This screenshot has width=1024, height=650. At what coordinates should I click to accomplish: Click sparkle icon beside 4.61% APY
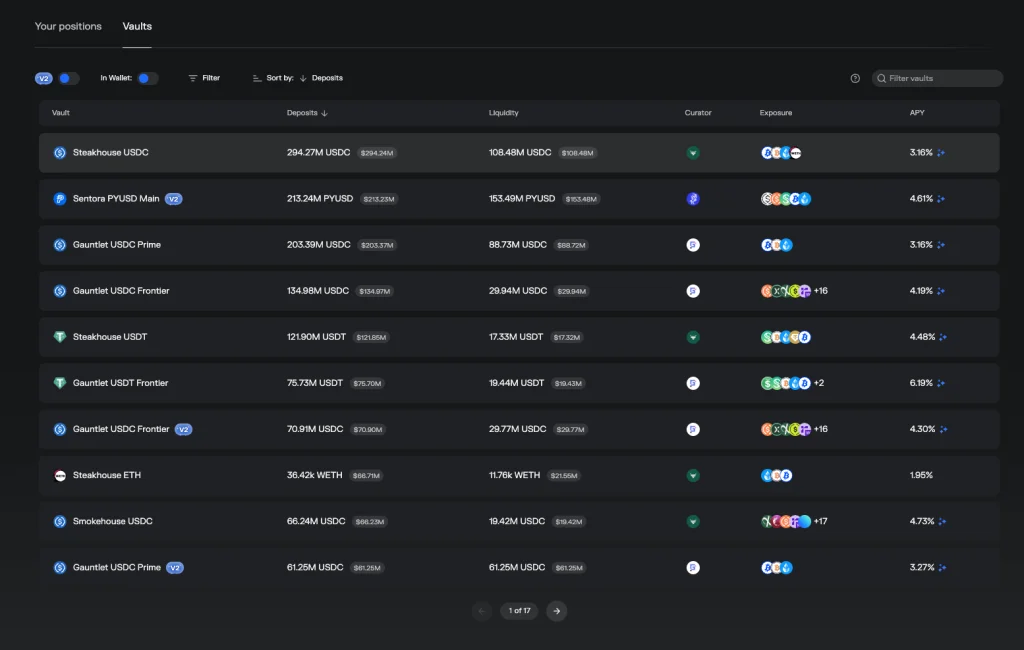coord(941,199)
